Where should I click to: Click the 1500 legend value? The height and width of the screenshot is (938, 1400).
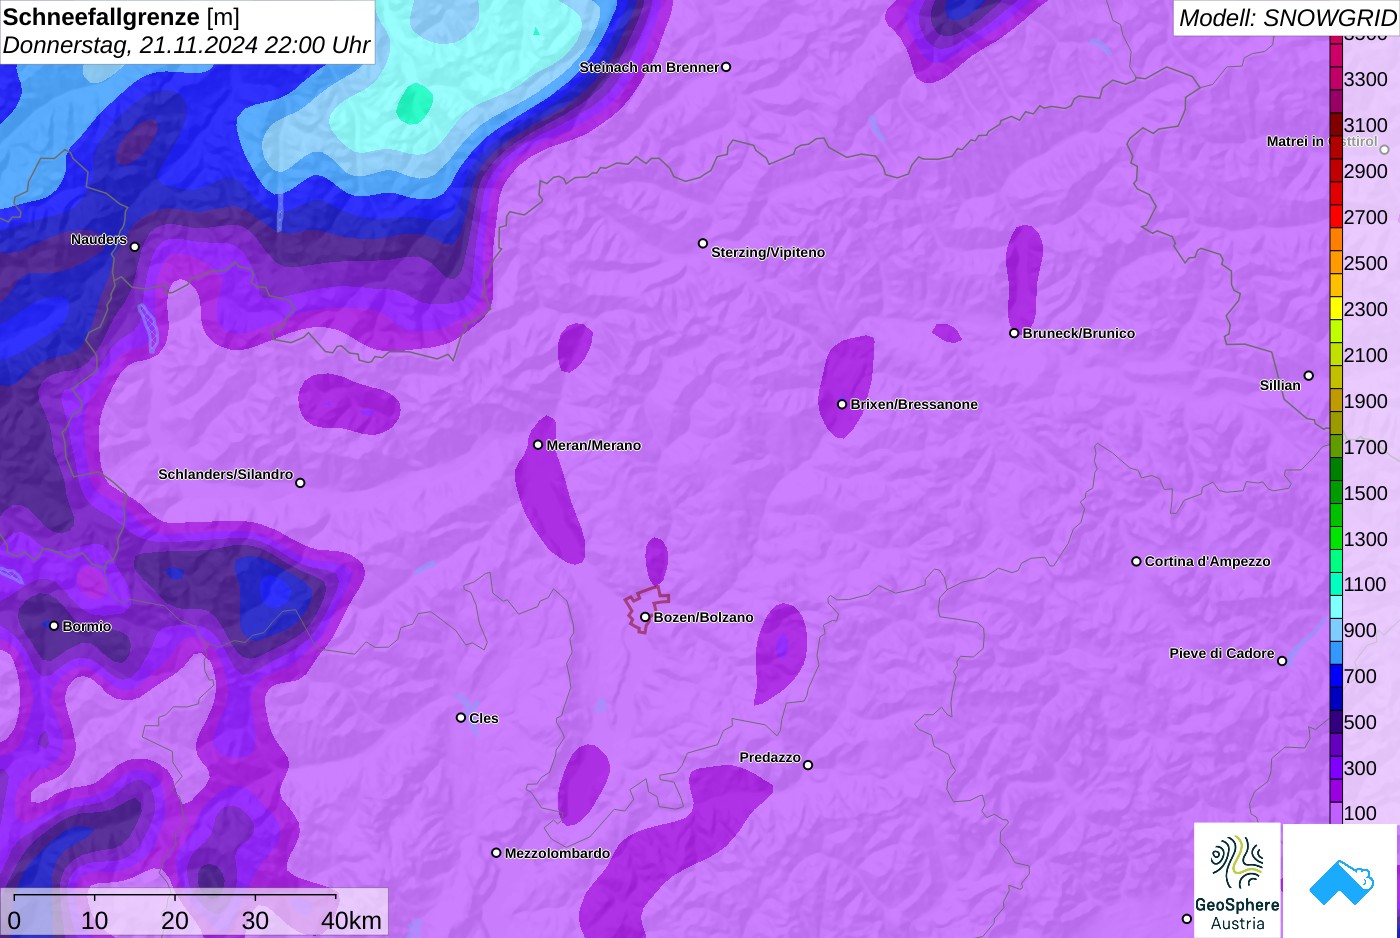pos(1365,493)
